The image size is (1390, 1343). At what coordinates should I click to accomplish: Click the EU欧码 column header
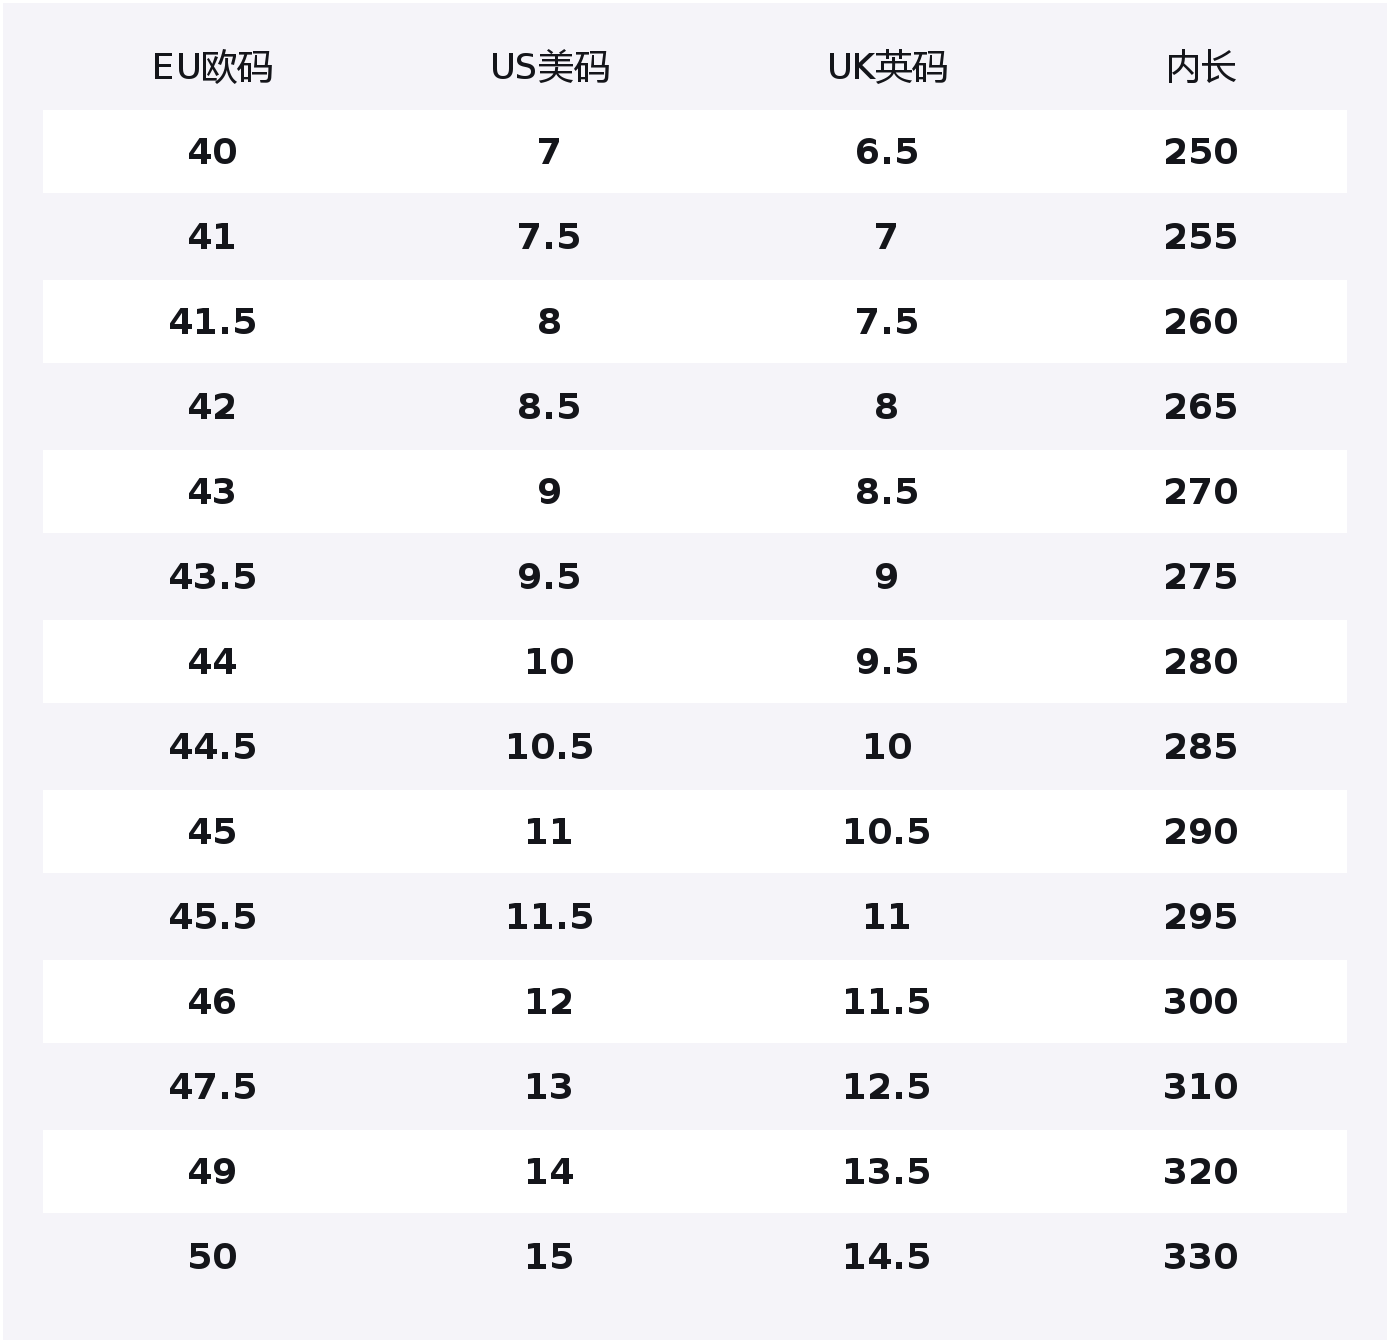(212, 68)
